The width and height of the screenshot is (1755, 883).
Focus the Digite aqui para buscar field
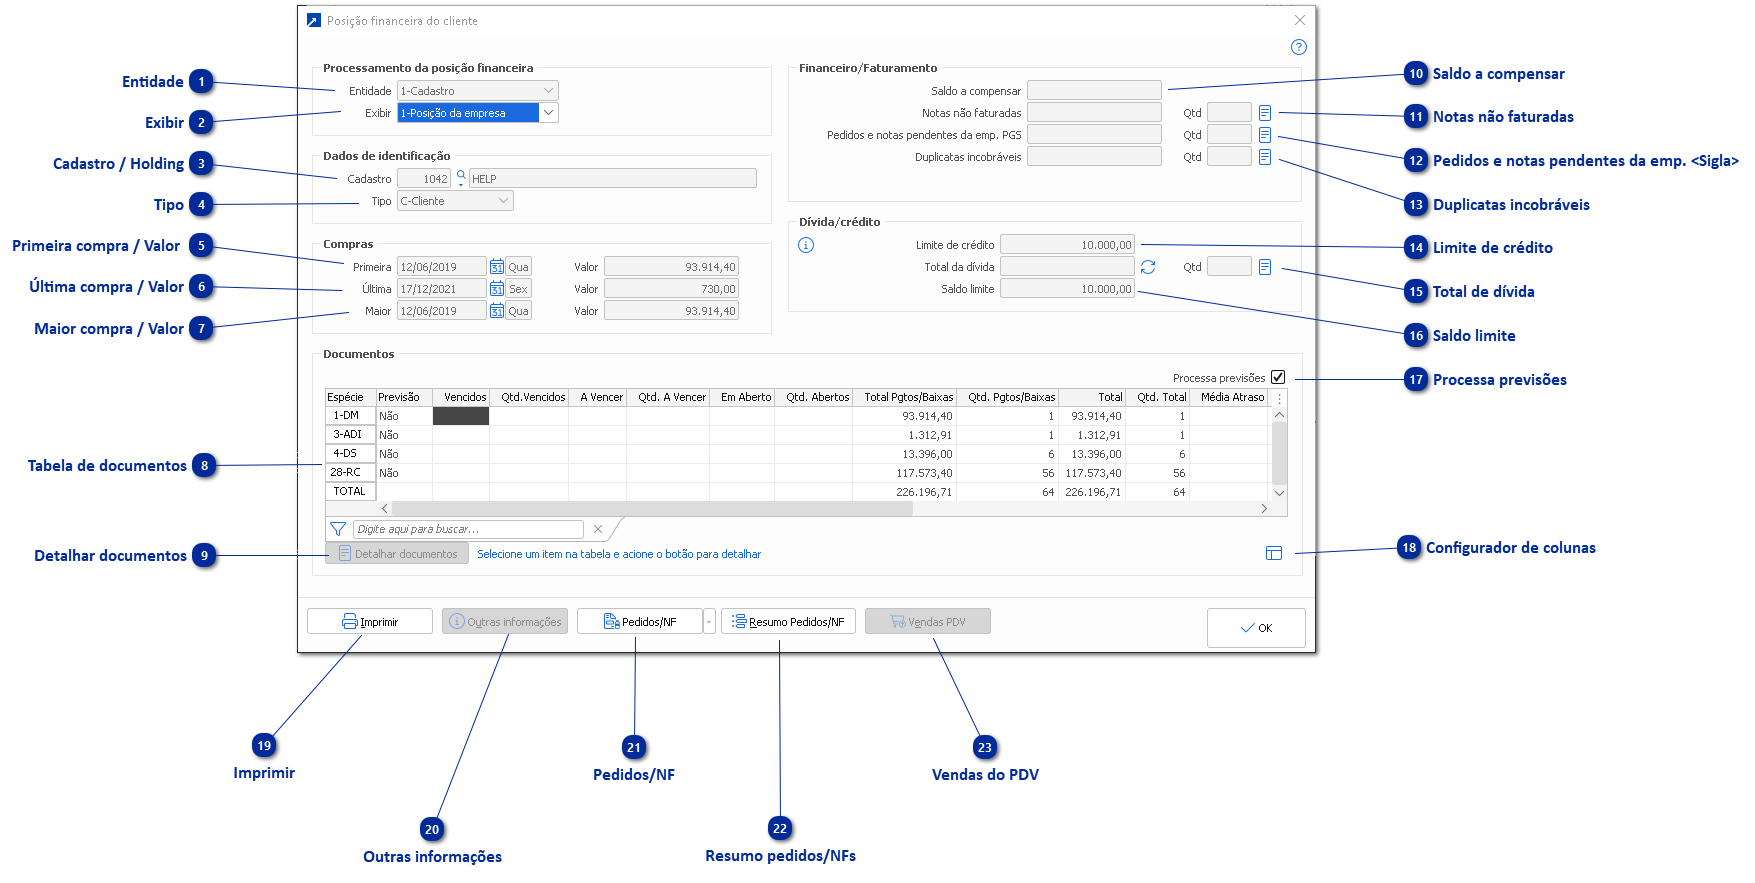coord(468,529)
